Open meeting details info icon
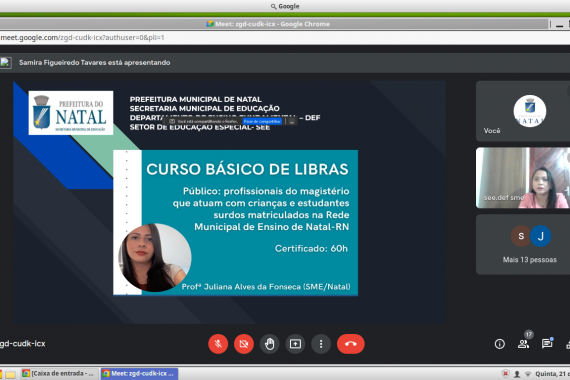Image resolution: width=570 pixels, height=380 pixels. [499, 344]
